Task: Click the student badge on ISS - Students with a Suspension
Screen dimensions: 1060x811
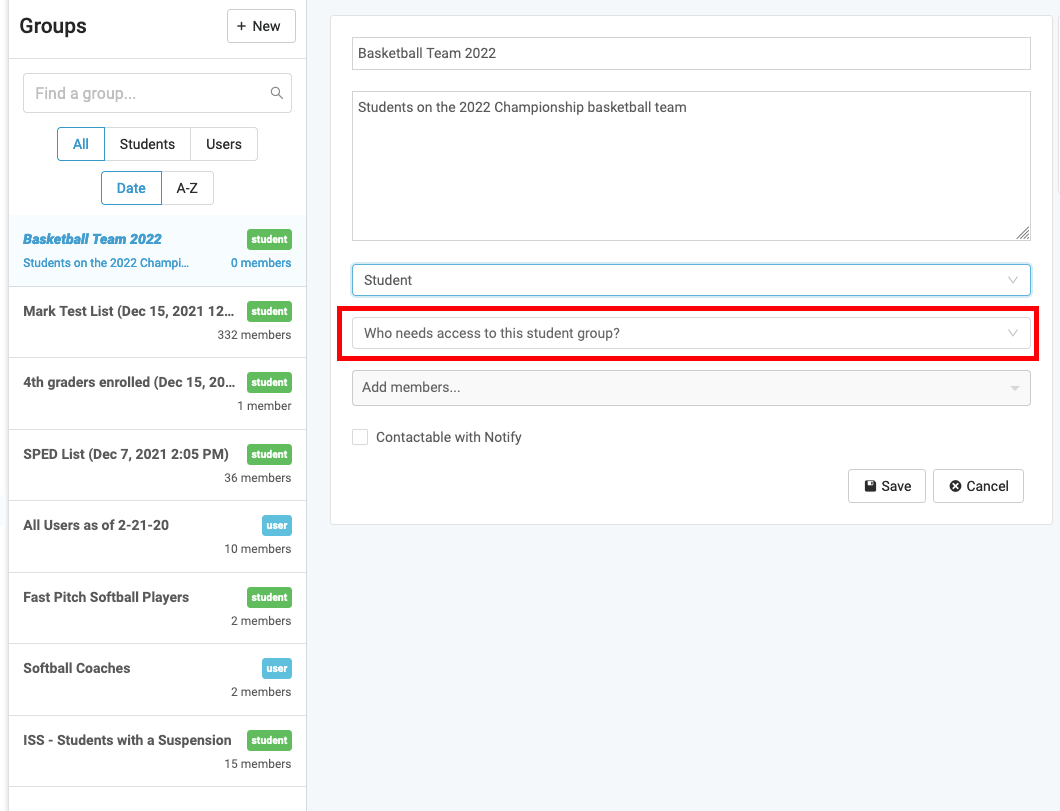Action: [x=269, y=740]
